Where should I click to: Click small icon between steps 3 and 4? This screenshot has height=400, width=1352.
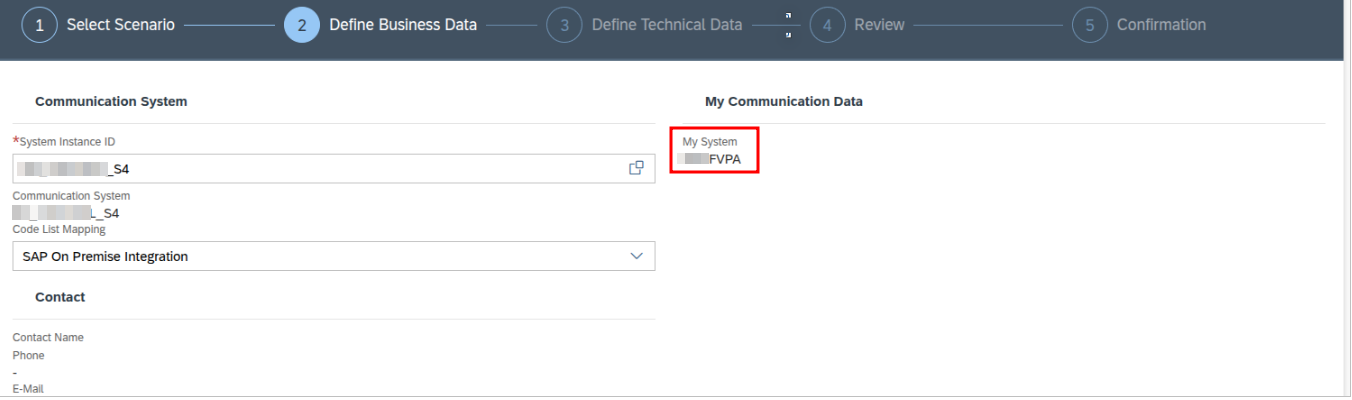789,25
